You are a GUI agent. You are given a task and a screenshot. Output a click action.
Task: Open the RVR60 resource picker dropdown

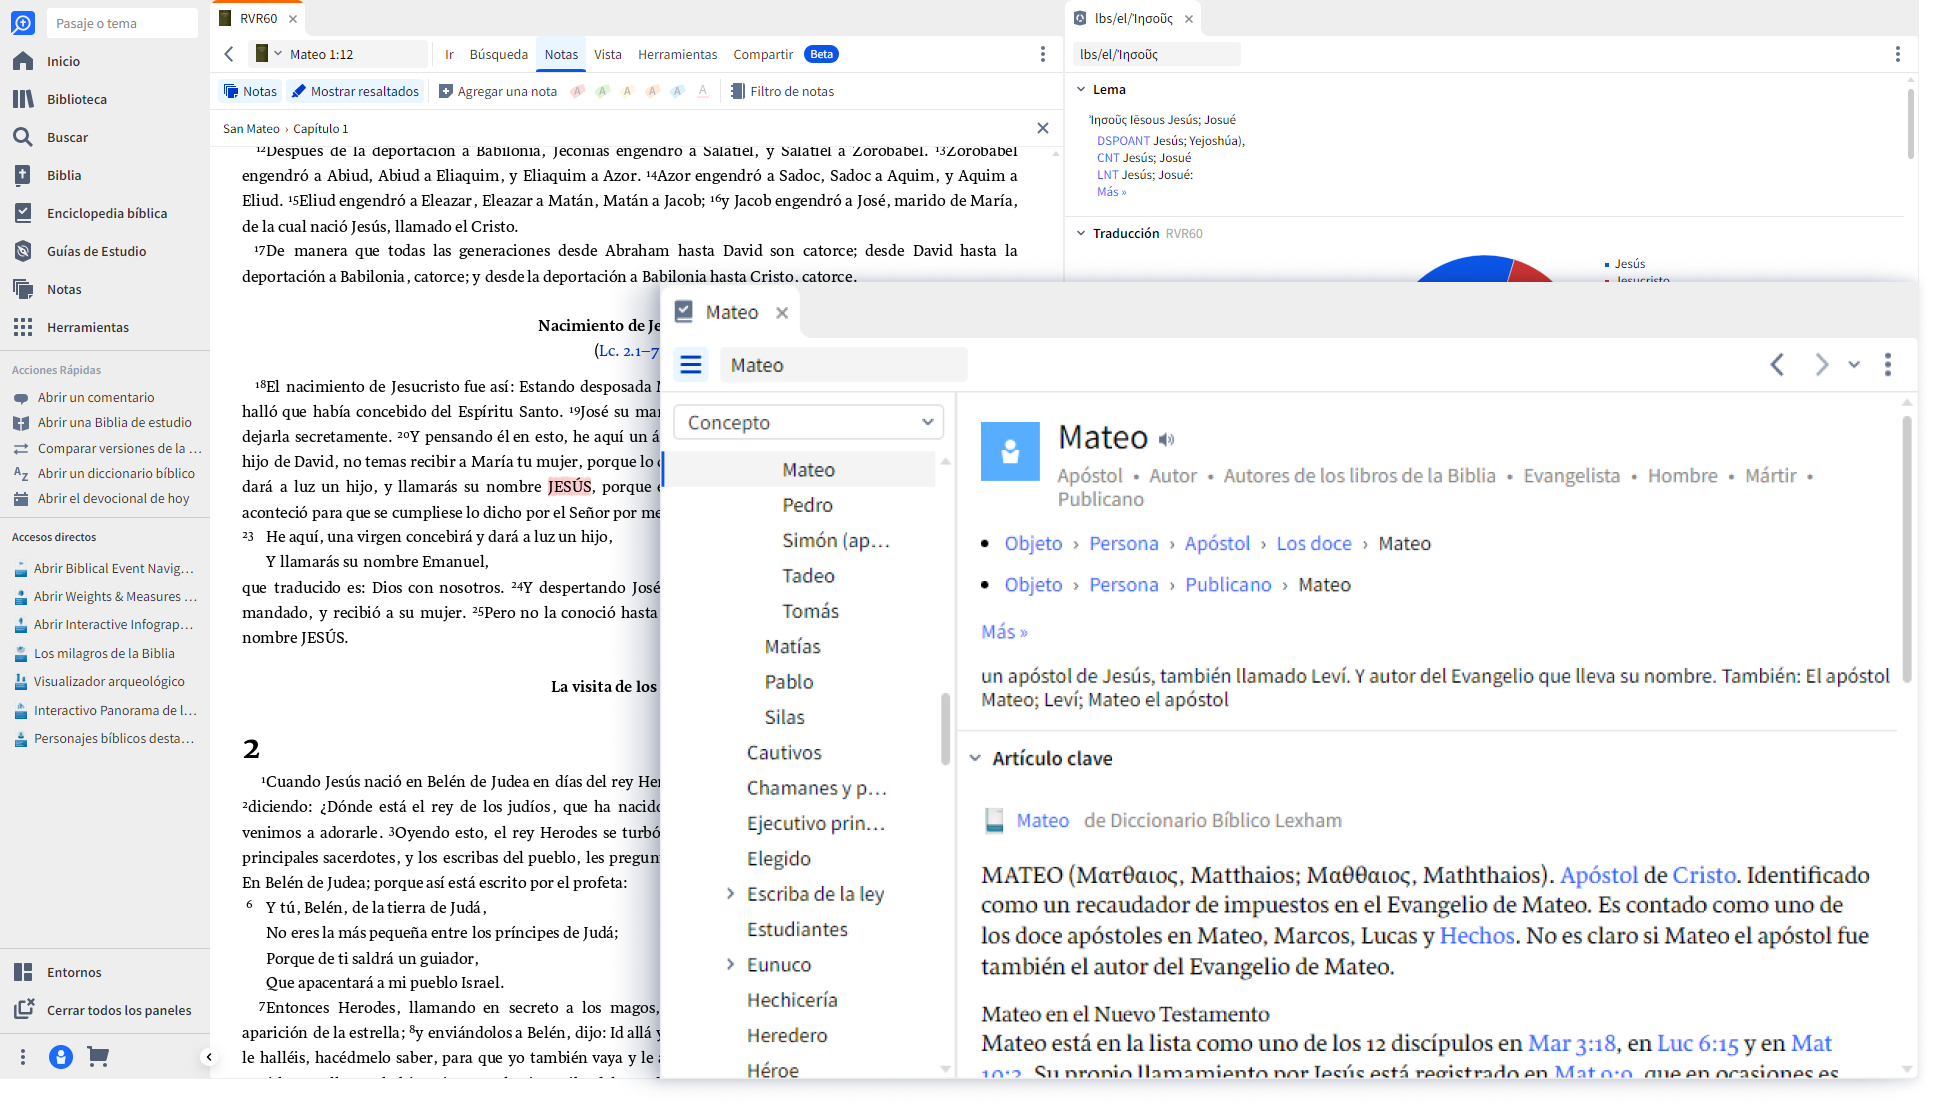[268, 54]
